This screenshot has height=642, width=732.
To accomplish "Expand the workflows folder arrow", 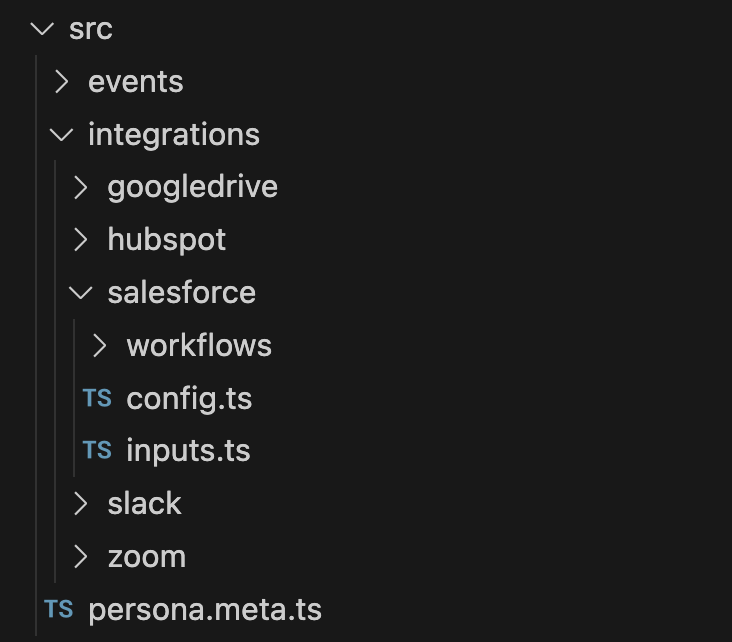I will (x=100, y=346).
